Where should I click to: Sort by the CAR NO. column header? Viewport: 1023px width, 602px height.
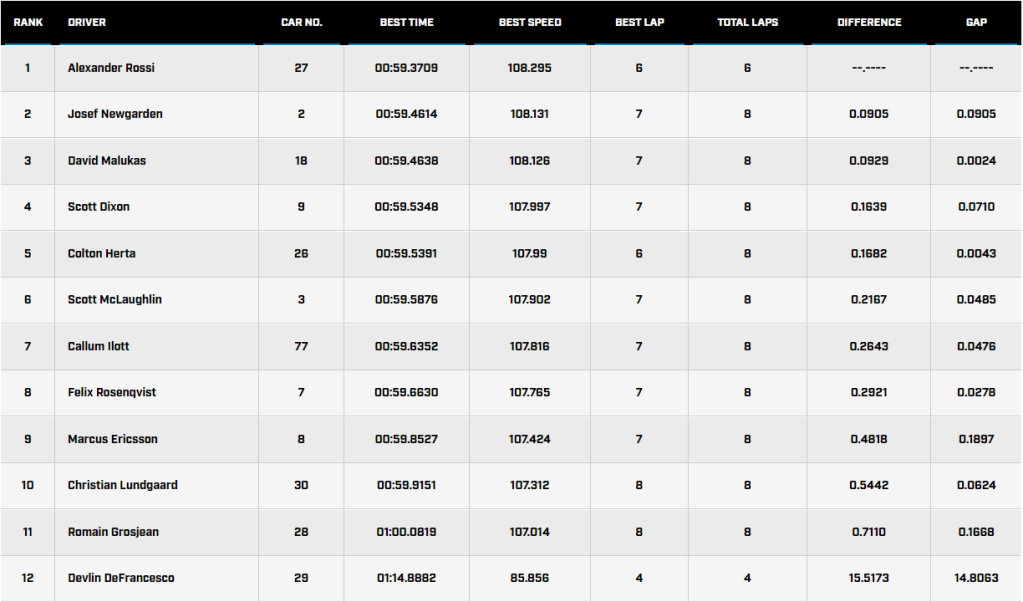point(301,22)
